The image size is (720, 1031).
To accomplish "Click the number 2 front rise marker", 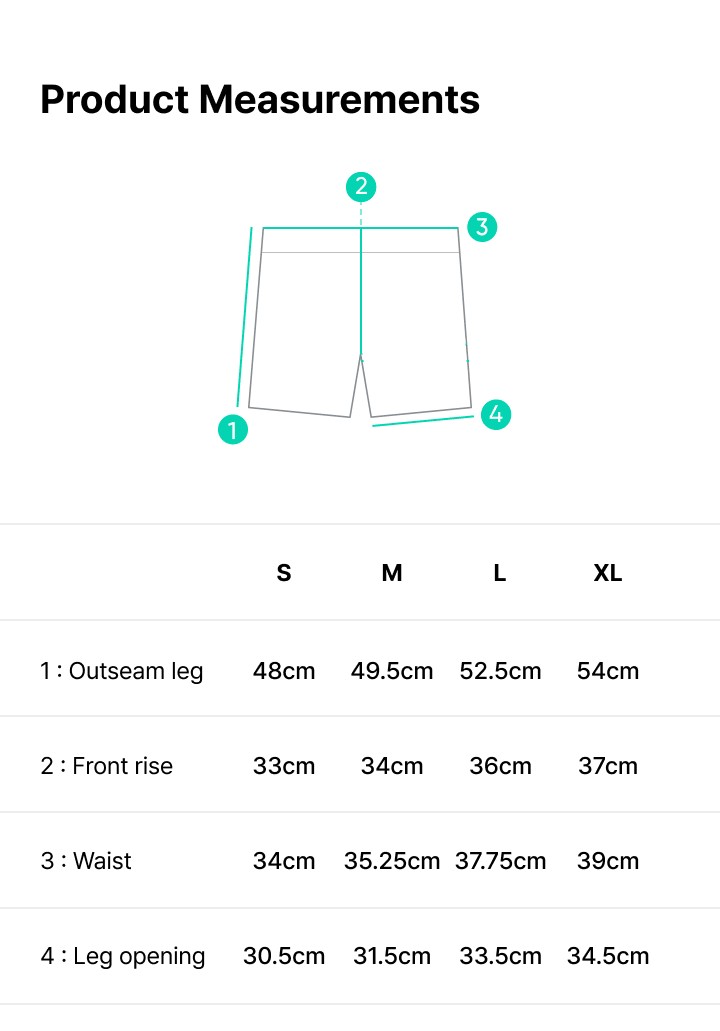I will tap(361, 186).
